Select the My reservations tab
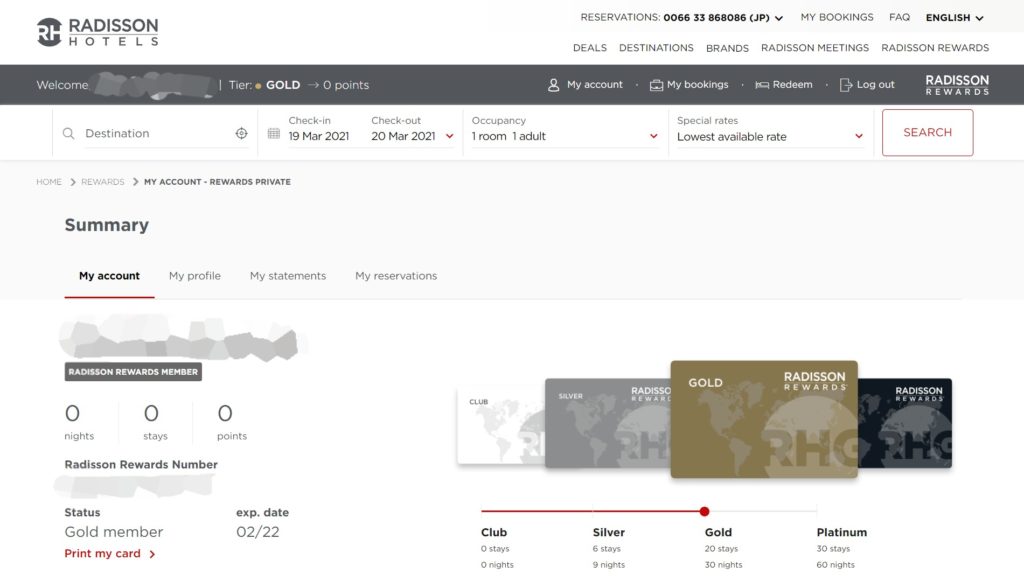1024x581 pixels. (396, 276)
